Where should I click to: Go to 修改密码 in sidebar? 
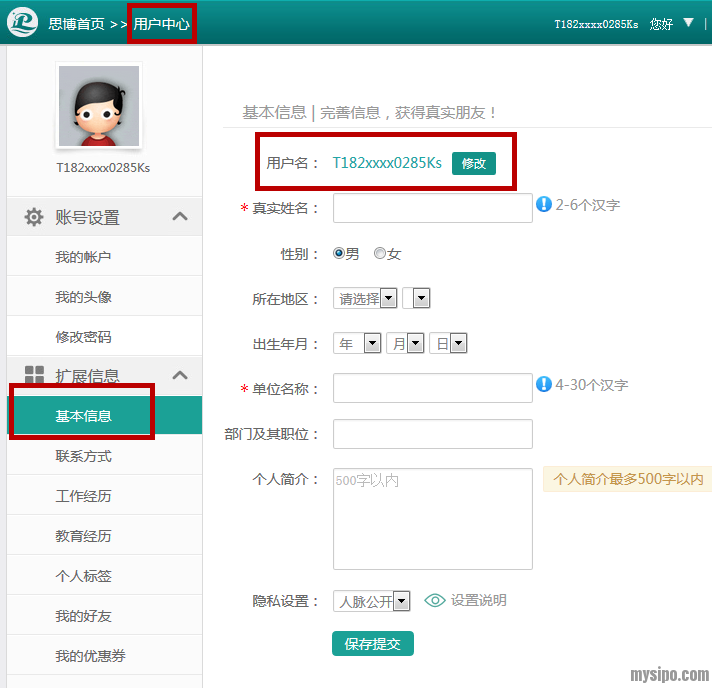coord(84,337)
